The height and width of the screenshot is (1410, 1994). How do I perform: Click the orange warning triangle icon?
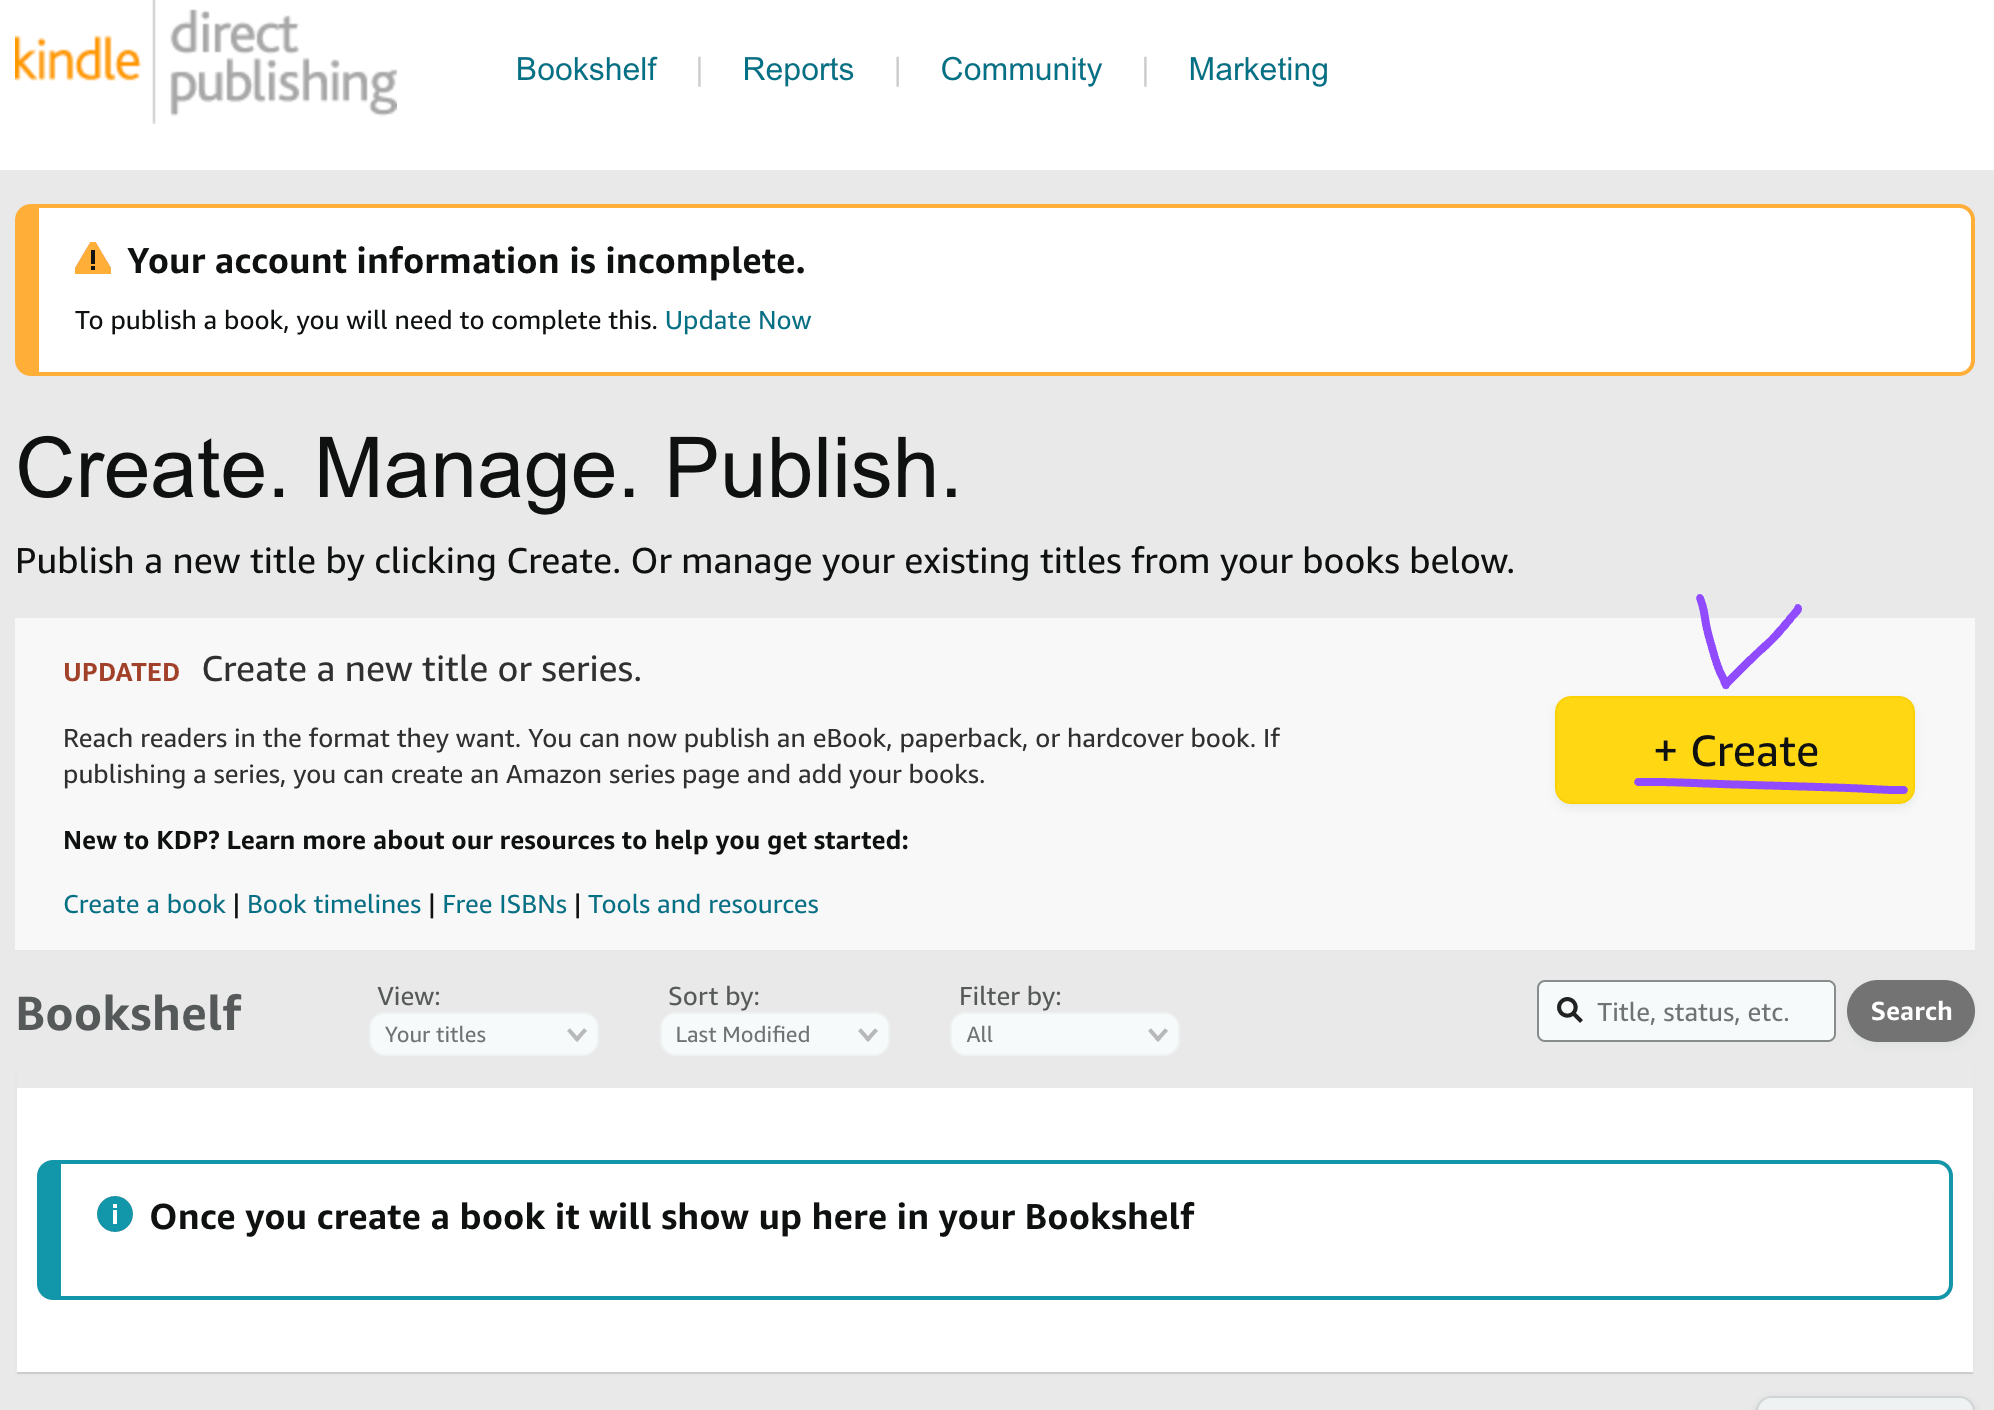[x=93, y=259]
